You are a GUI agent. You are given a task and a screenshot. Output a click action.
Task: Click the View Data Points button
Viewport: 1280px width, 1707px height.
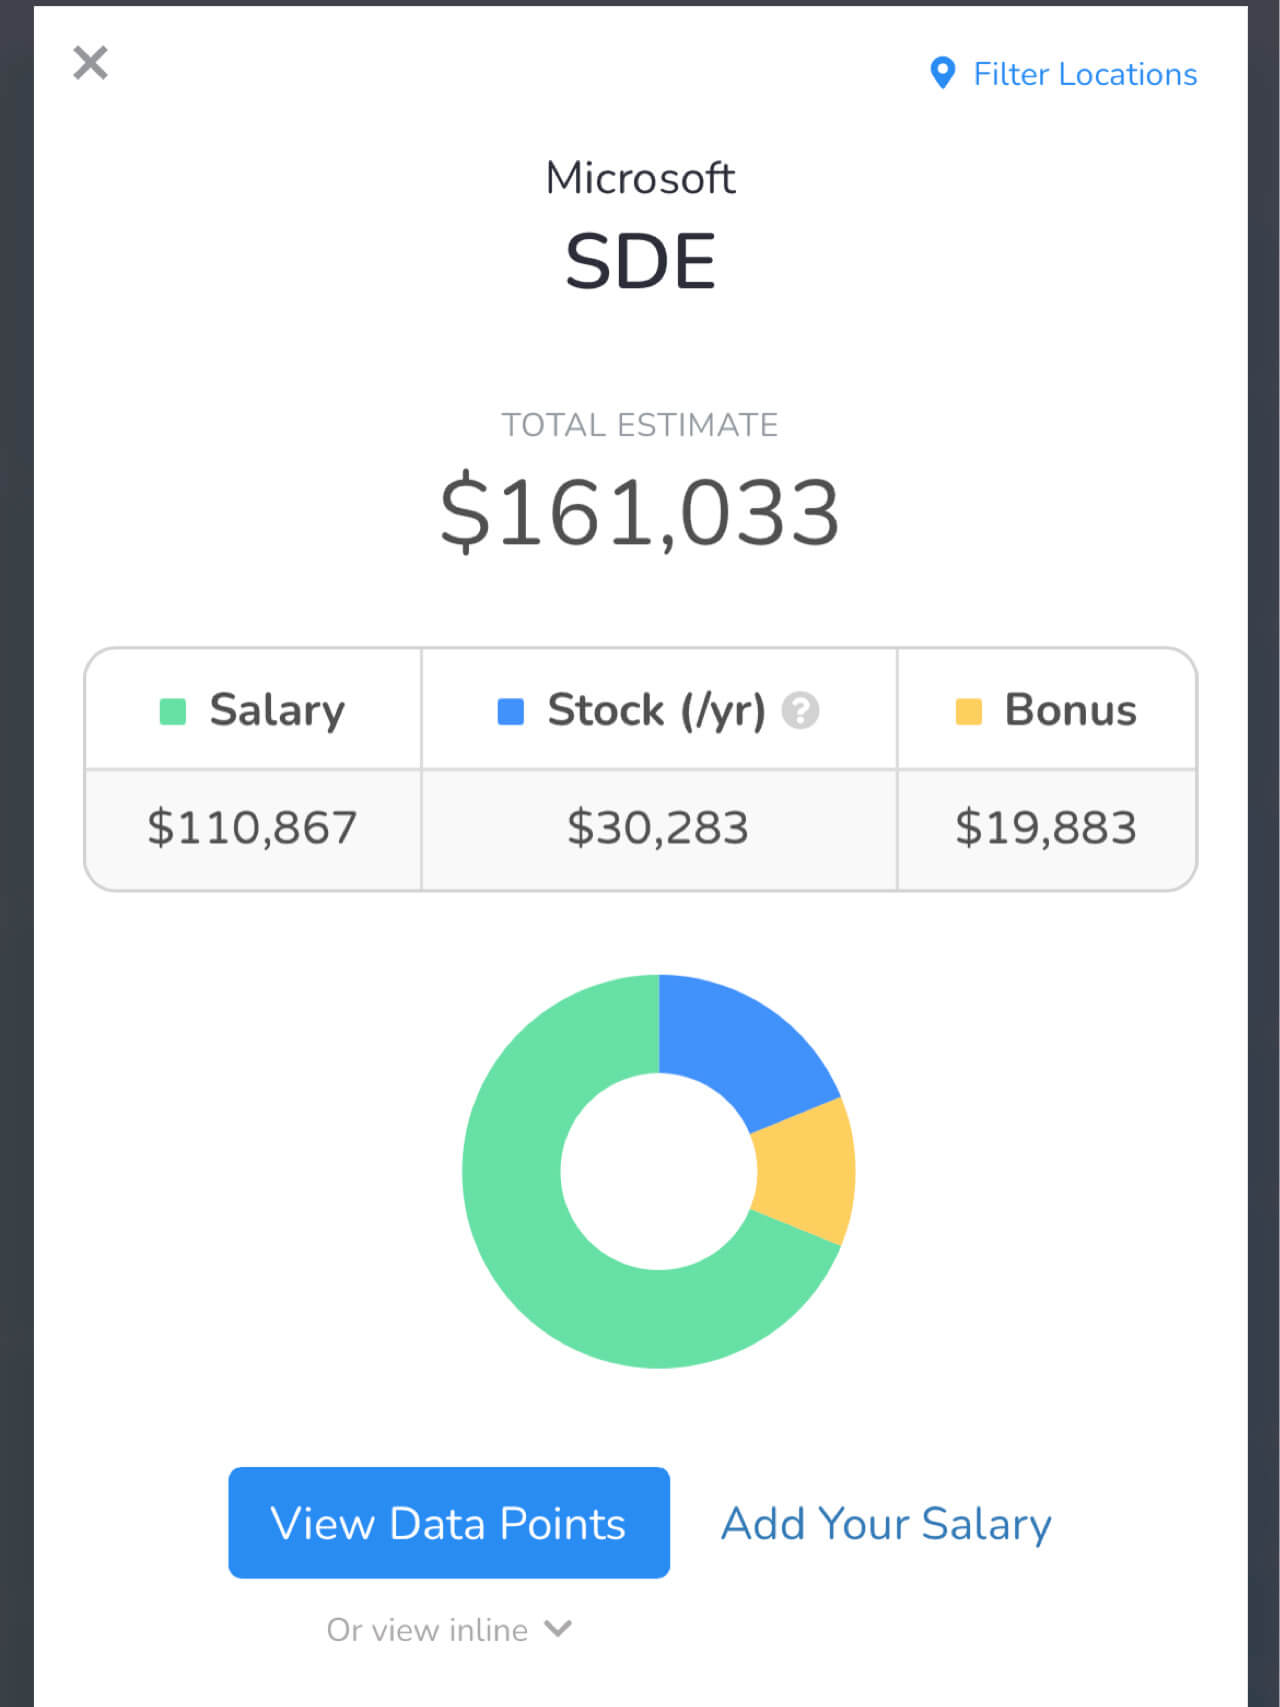click(x=449, y=1523)
